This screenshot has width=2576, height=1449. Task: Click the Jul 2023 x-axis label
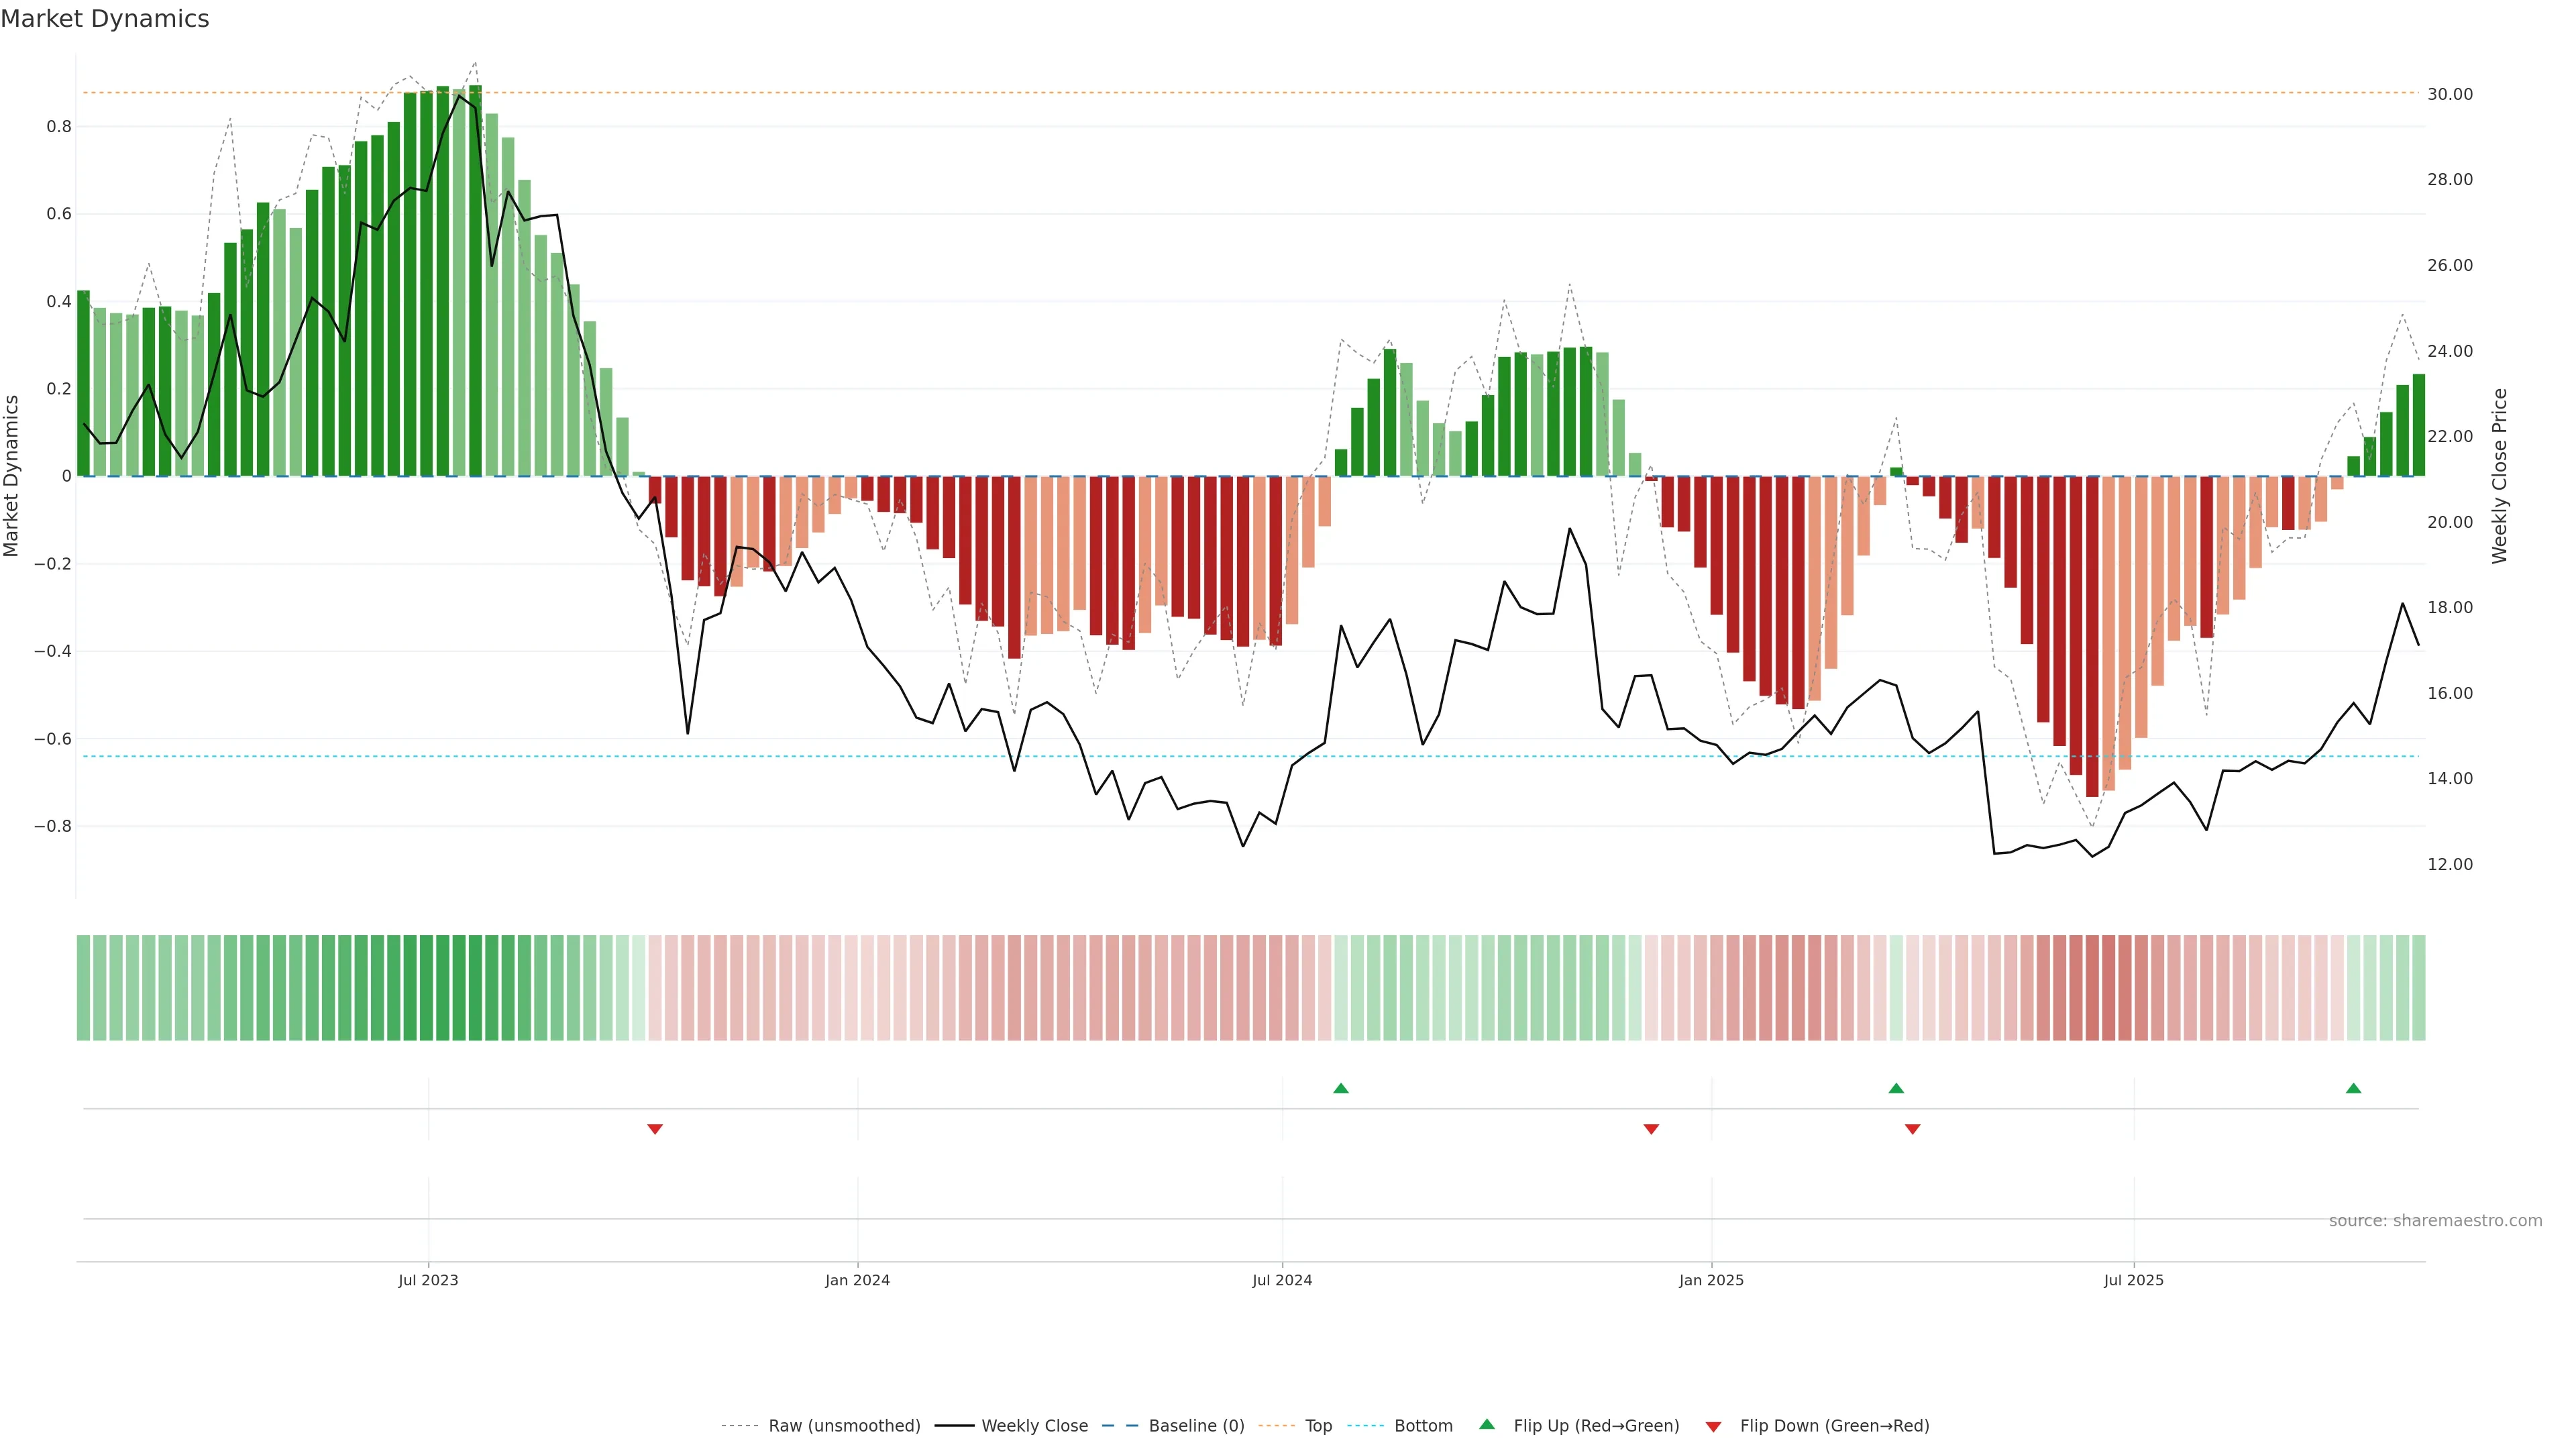pos(428,1280)
